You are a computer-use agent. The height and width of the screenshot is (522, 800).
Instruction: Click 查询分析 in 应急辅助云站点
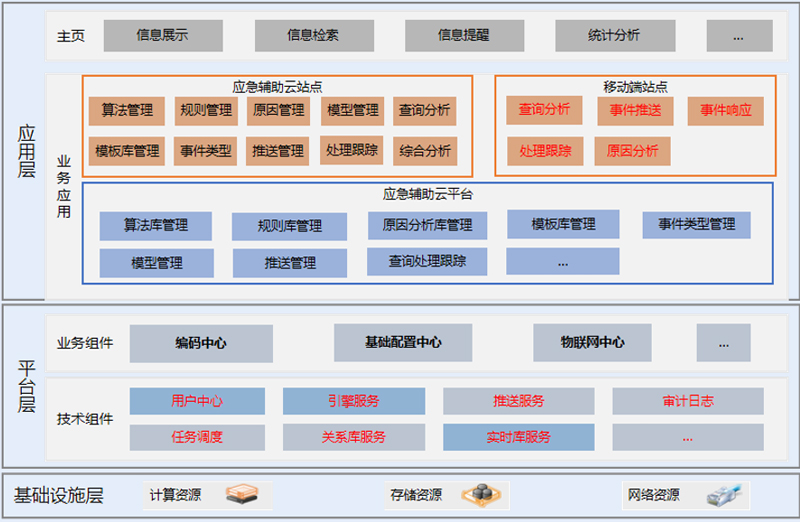pyautogui.click(x=424, y=111)
